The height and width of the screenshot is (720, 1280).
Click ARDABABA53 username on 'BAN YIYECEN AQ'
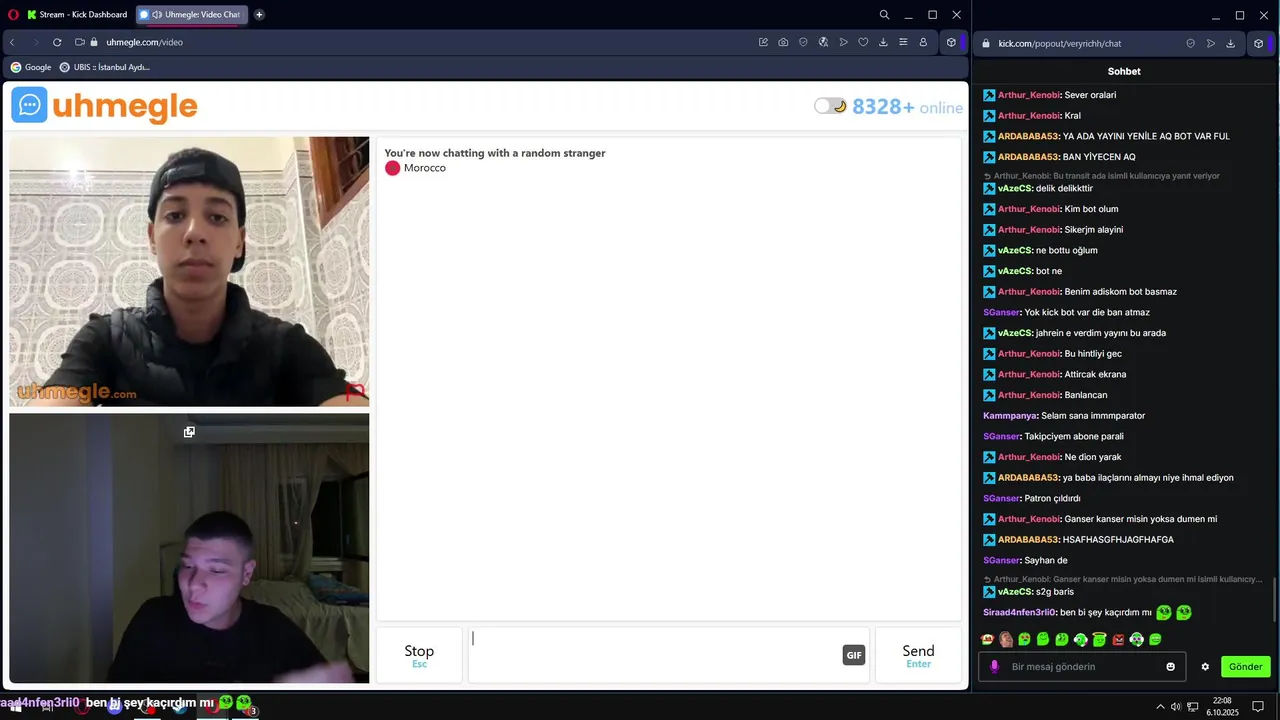tap(1028, 157)
